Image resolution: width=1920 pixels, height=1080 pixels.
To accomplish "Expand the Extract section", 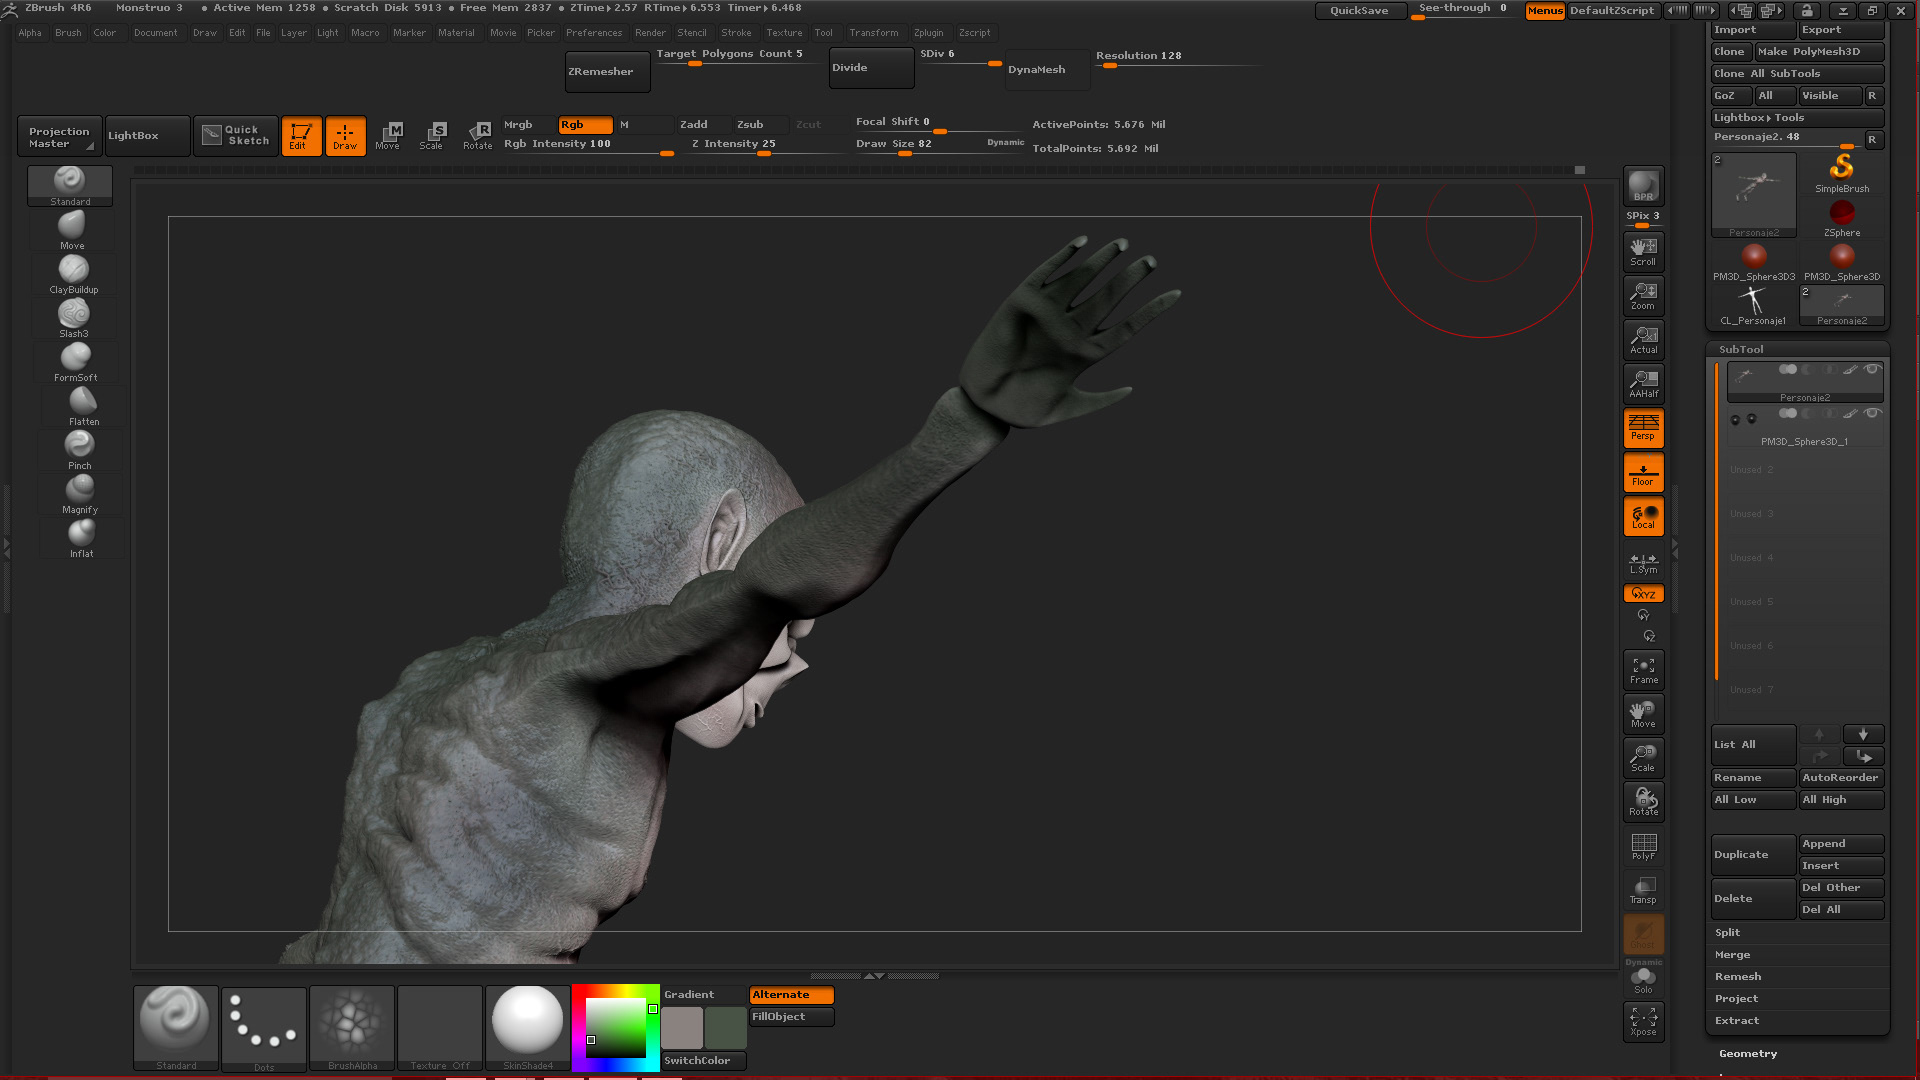I will coord(1736,1020).
